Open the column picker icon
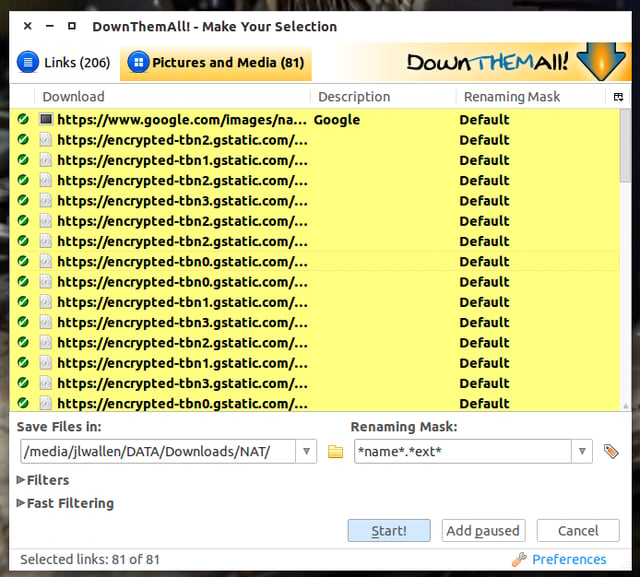The height and width of the screenshot is (577, 640). pyautogui.click(x=618, y=97)
